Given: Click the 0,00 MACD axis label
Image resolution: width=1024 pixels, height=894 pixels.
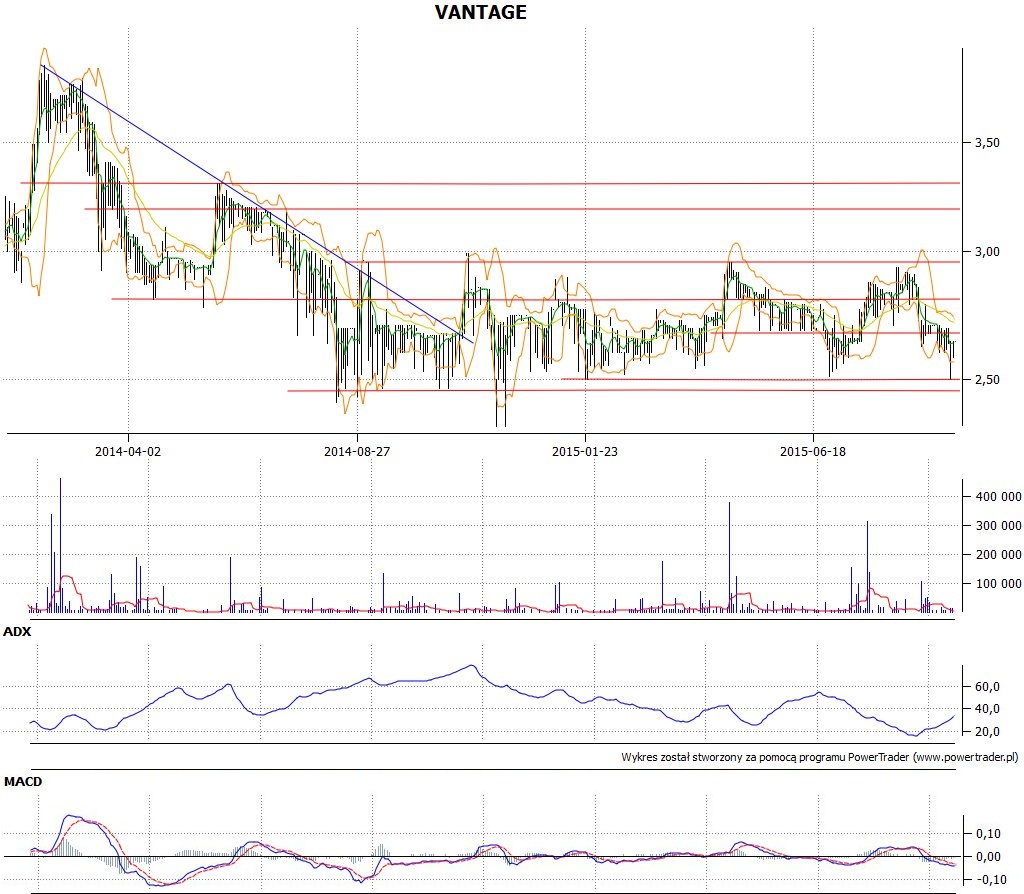Looking at the screenshot, I should [x=988, y=857].
